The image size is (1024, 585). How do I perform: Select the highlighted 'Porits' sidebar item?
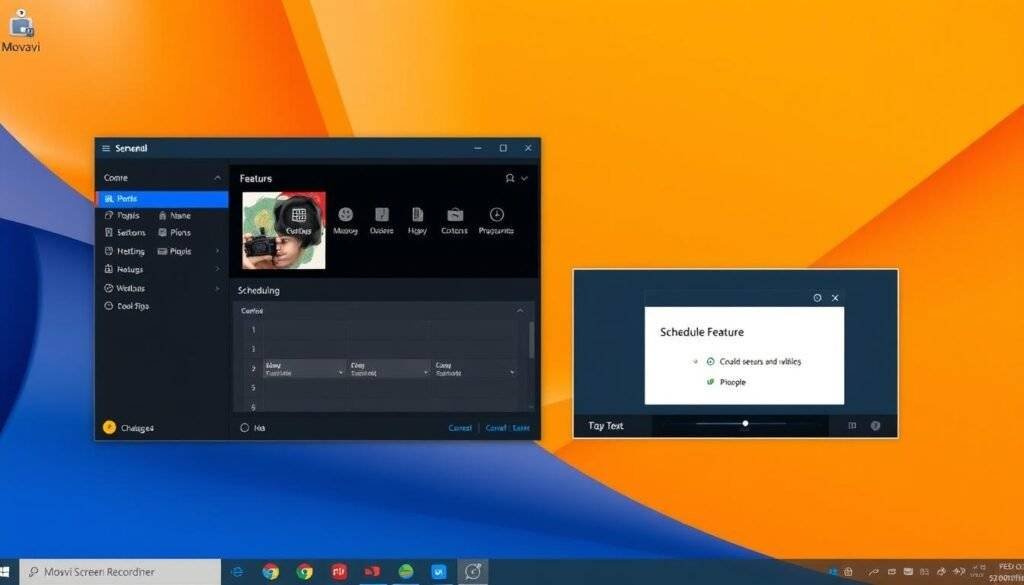(162, 198)
